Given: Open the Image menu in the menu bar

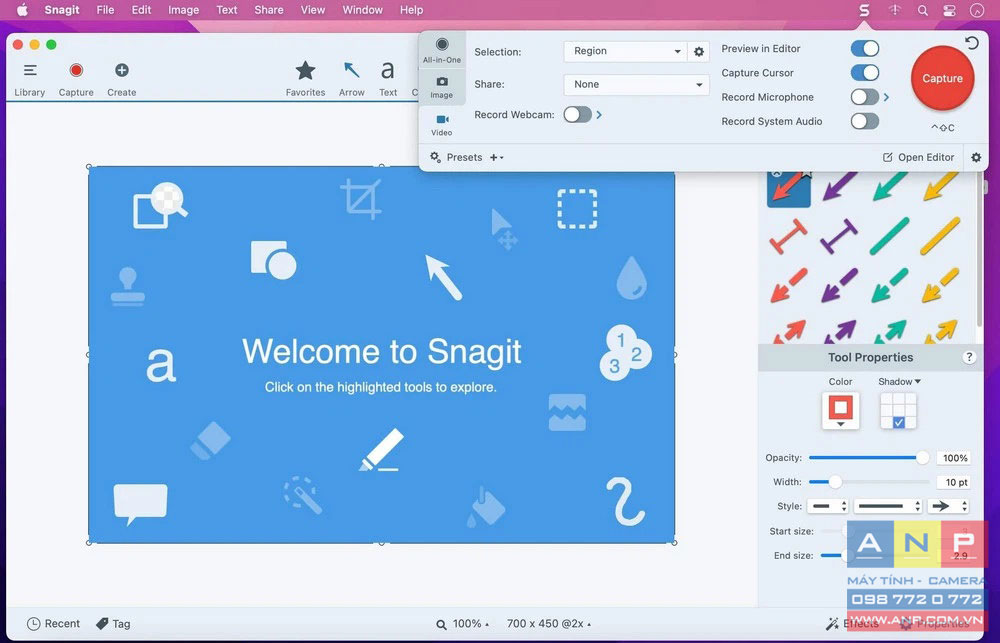Looking at the screenshot, I should pos(184,10).
